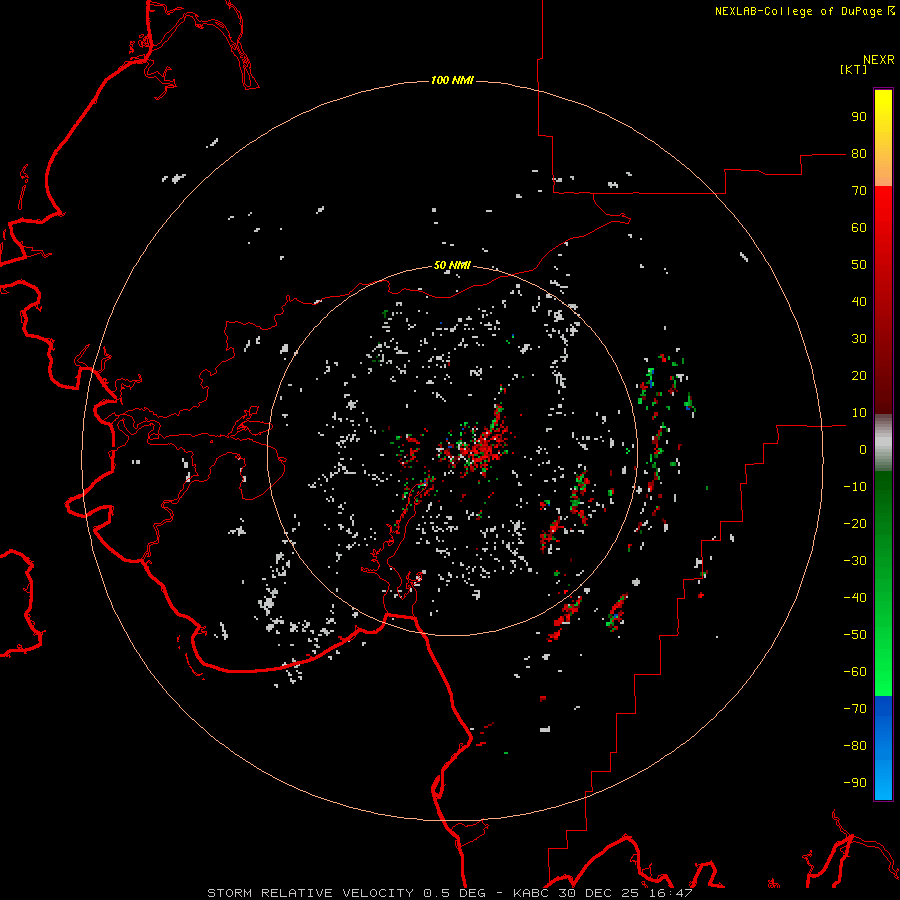
Task: Click the KT units label above the scale
Action: (x=854, y=69)
